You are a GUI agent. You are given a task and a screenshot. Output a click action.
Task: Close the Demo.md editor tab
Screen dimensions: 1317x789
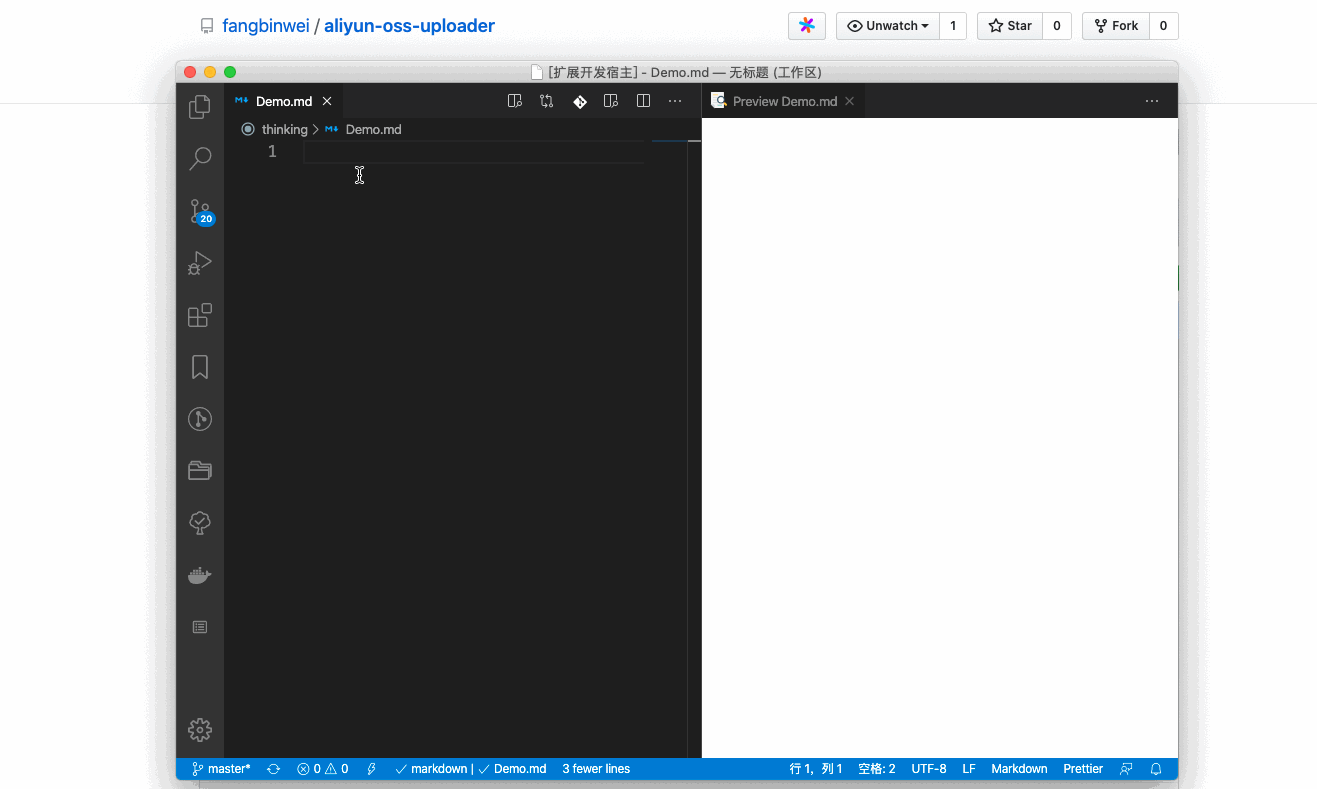pos(327,101)
